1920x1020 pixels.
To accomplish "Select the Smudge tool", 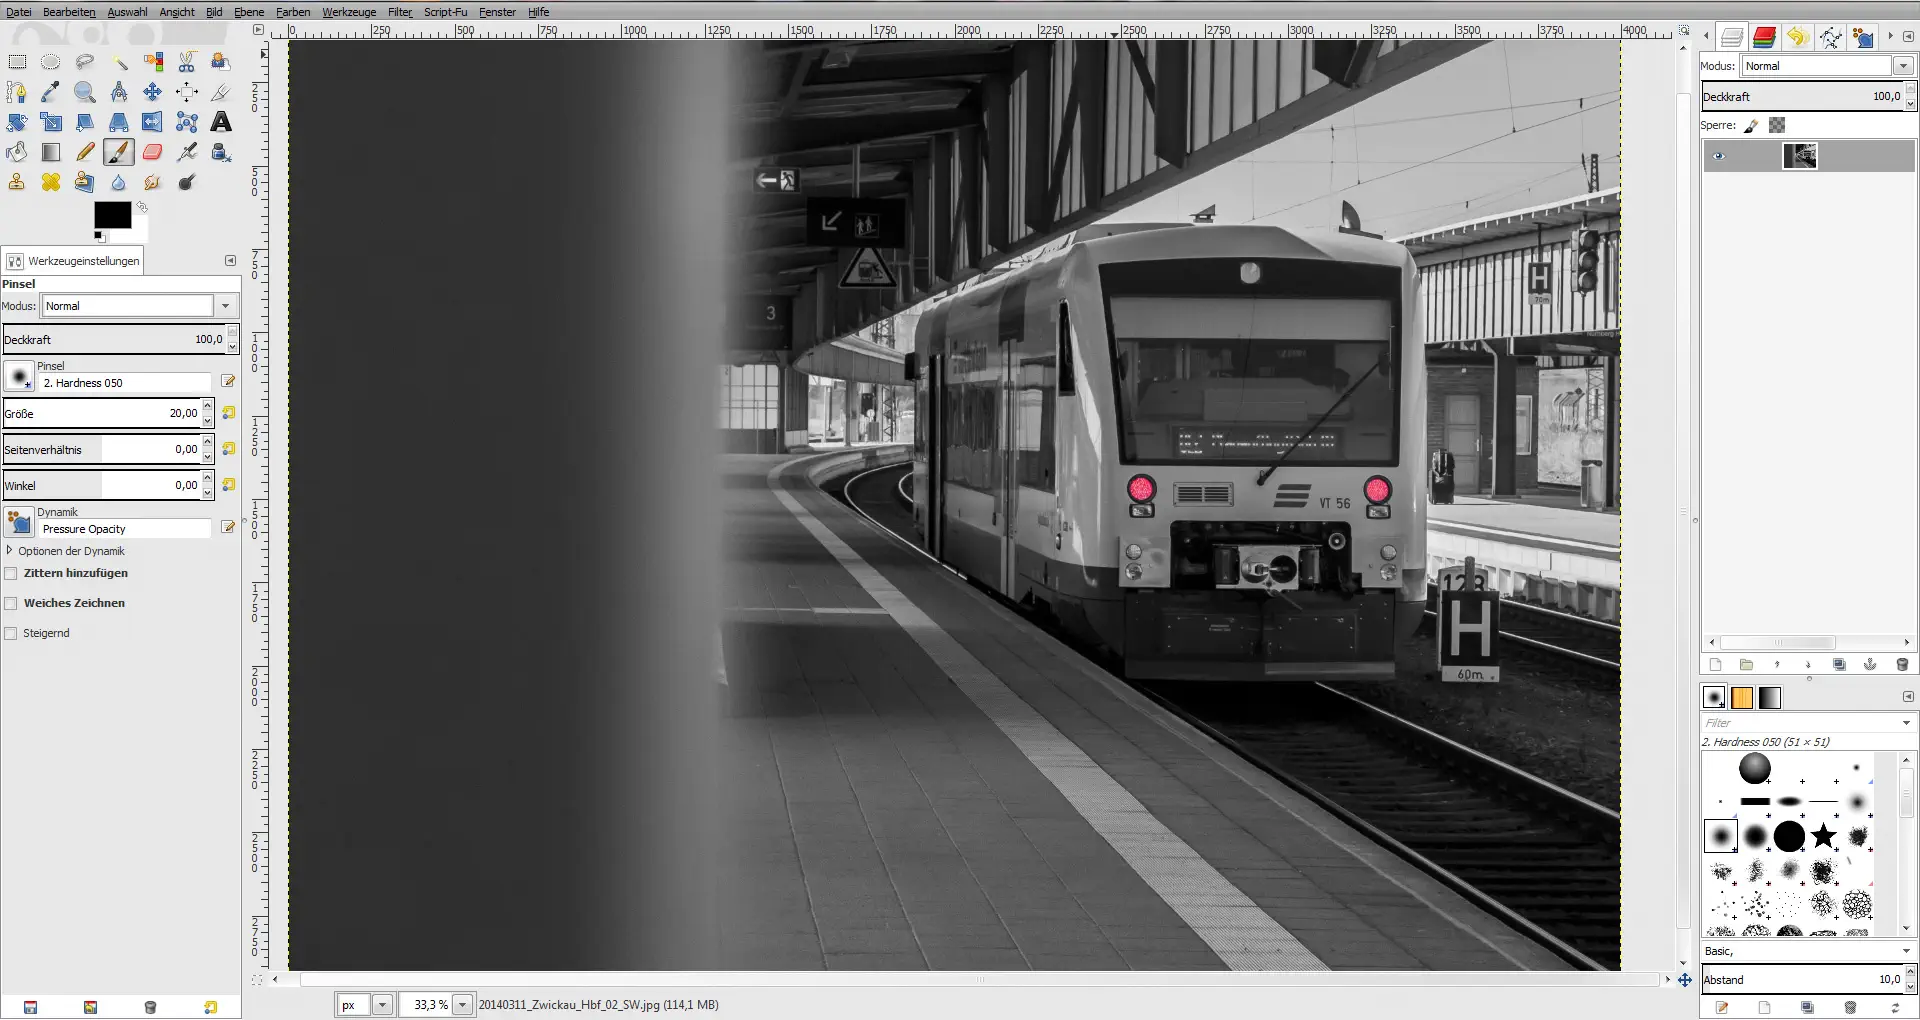I will pos(152,182).
